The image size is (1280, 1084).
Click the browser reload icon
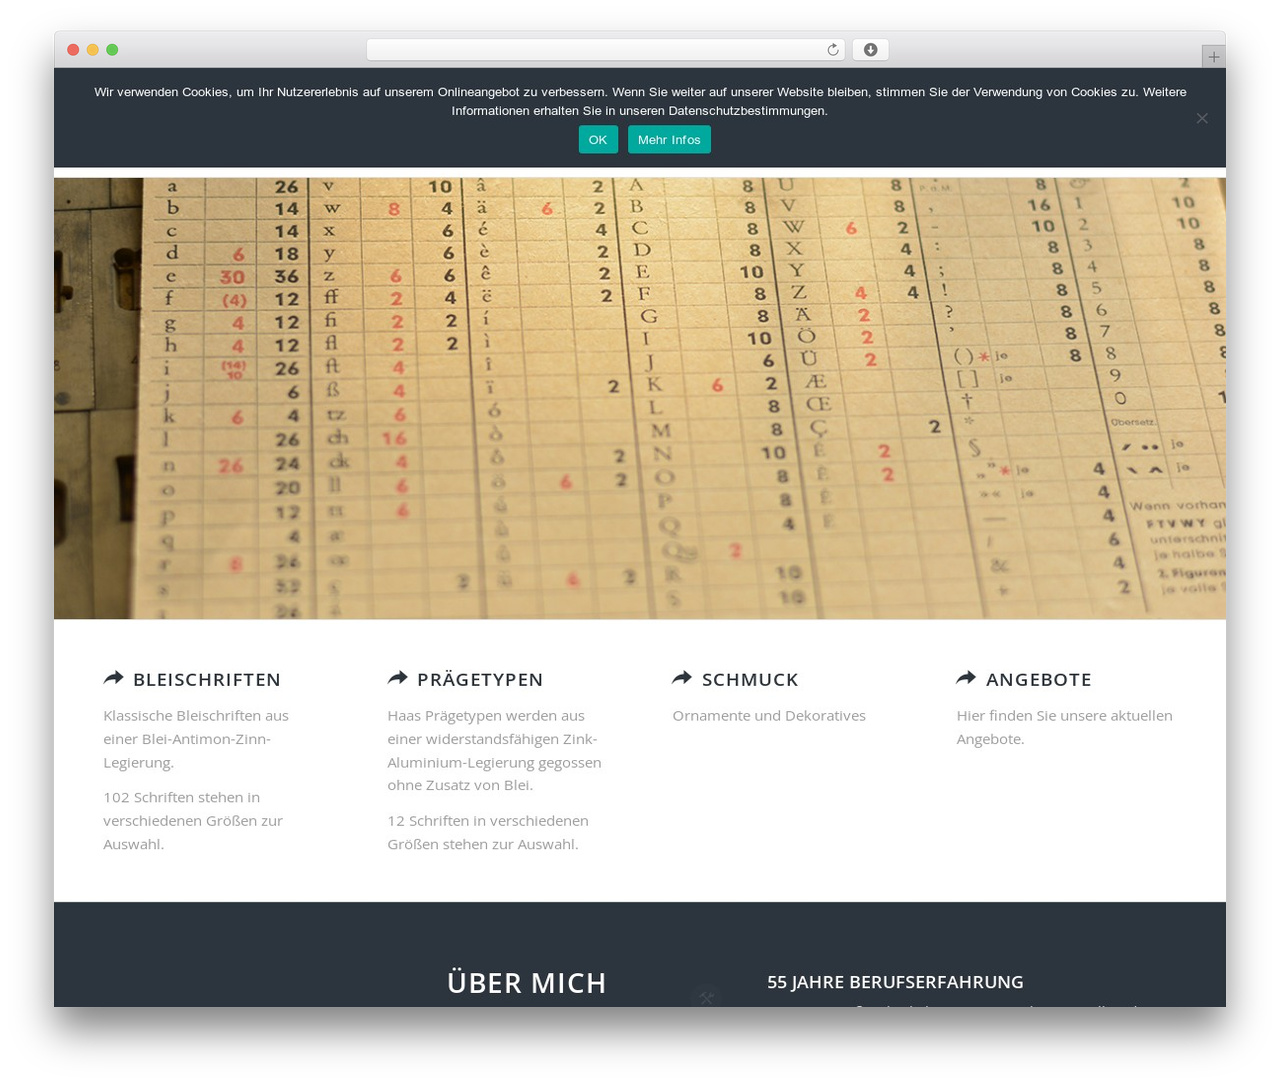coord(832,50)
